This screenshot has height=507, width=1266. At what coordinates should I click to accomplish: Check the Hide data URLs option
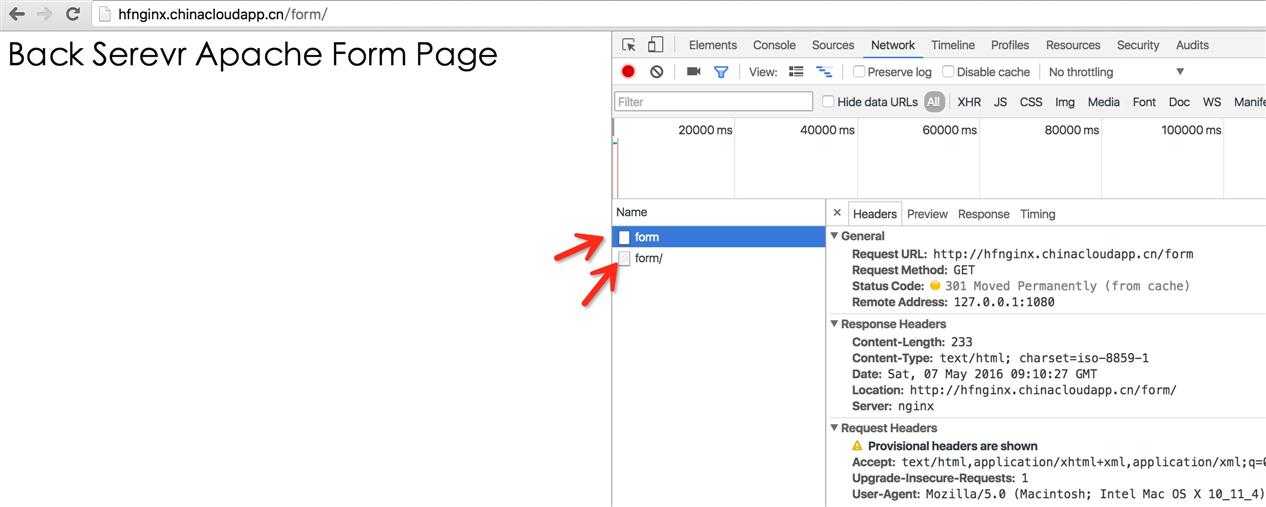point(828,101)
